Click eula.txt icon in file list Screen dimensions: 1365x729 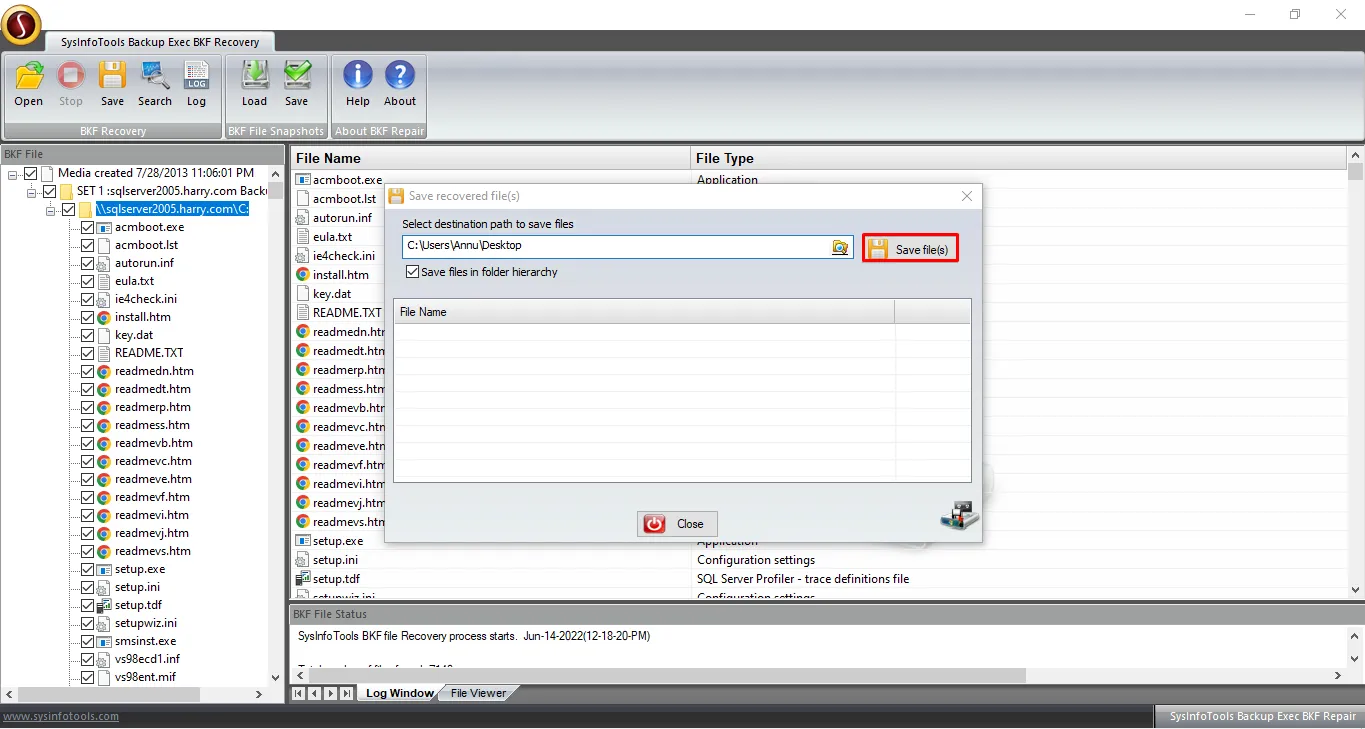tap(303, 237)
